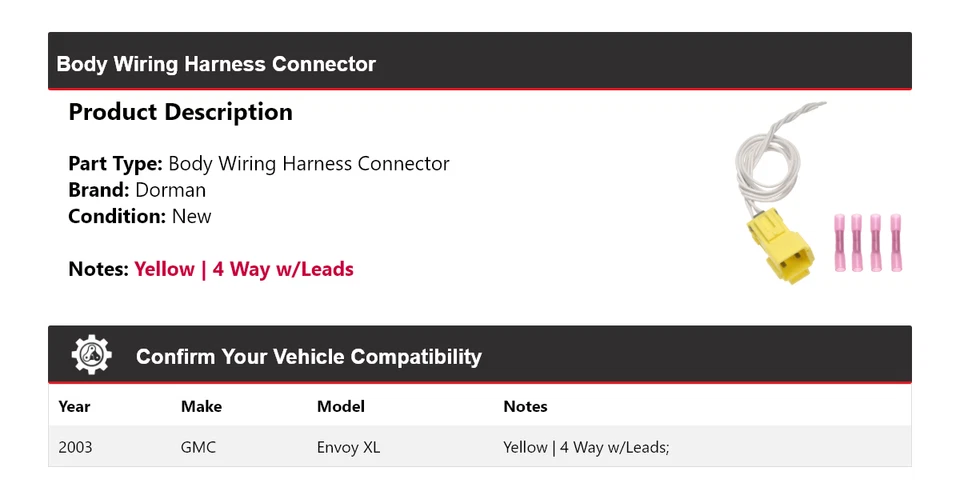Screen dimensions: 960x499
Task: Click the table row notes Yellow 4 Way w/Leads
Action: pyautogui.click(x=587, y=447)
